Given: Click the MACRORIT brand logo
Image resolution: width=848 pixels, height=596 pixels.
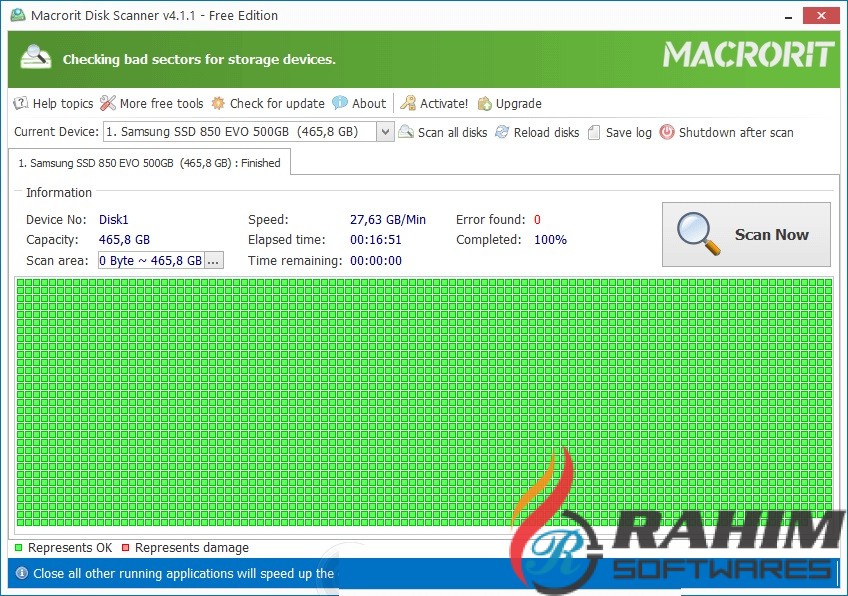Looking at the screenshot, I should [x=748, y=55].
